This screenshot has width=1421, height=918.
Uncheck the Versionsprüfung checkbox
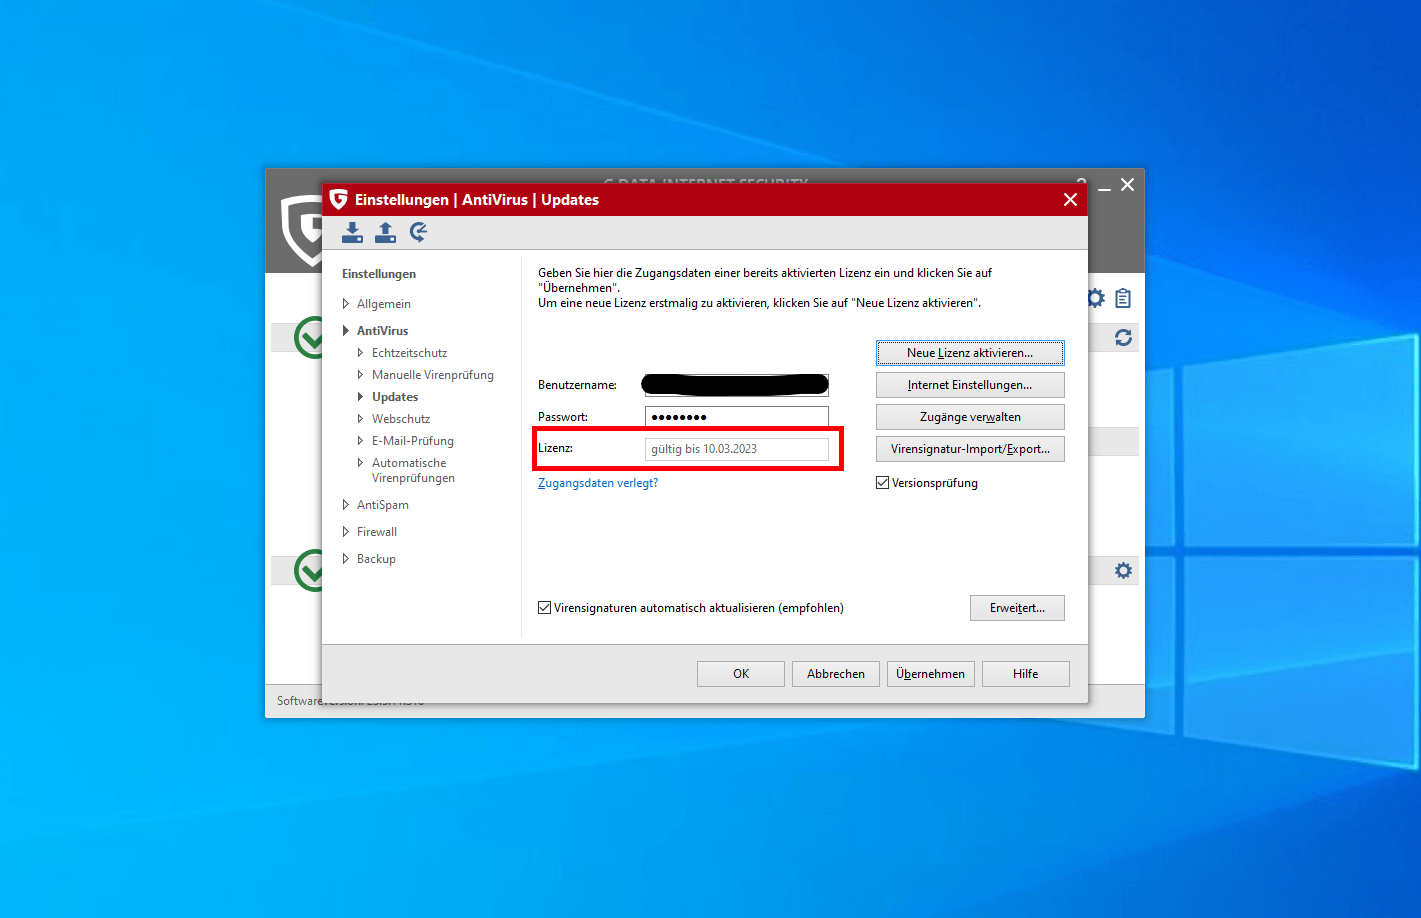click(x=883, y=483)
